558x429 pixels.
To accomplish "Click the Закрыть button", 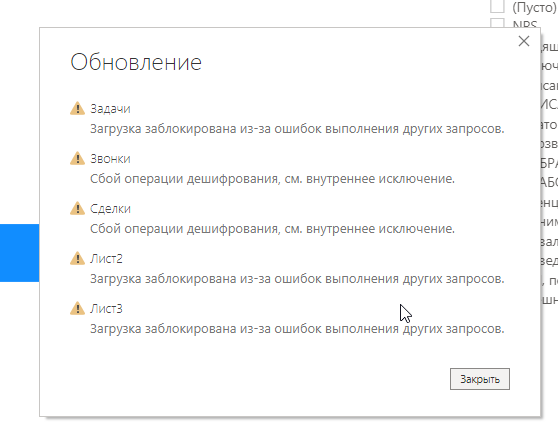I will [479, 379].
